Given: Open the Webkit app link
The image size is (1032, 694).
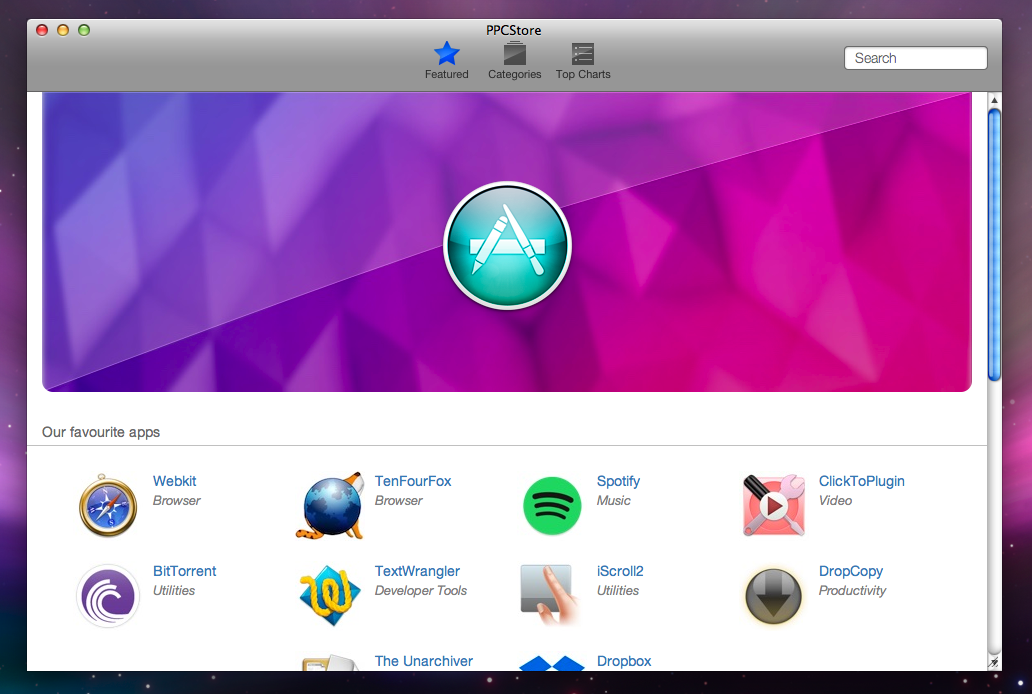Looking at the screenshot, I should tap(174, 481).
